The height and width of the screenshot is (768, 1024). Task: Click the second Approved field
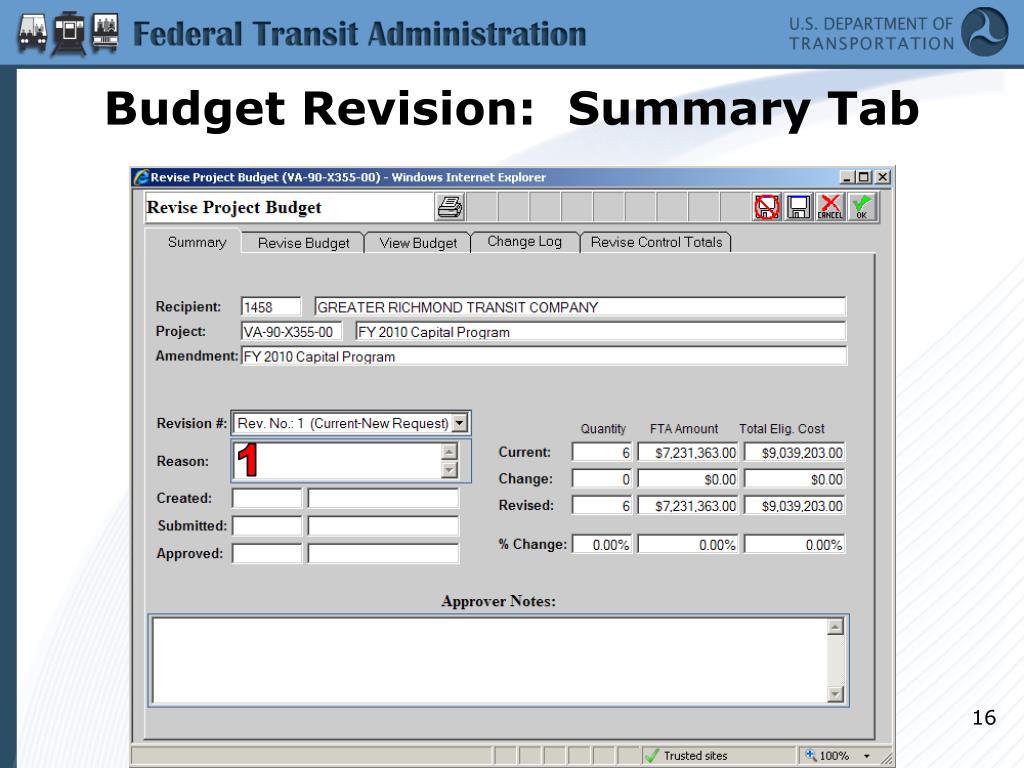383,554
